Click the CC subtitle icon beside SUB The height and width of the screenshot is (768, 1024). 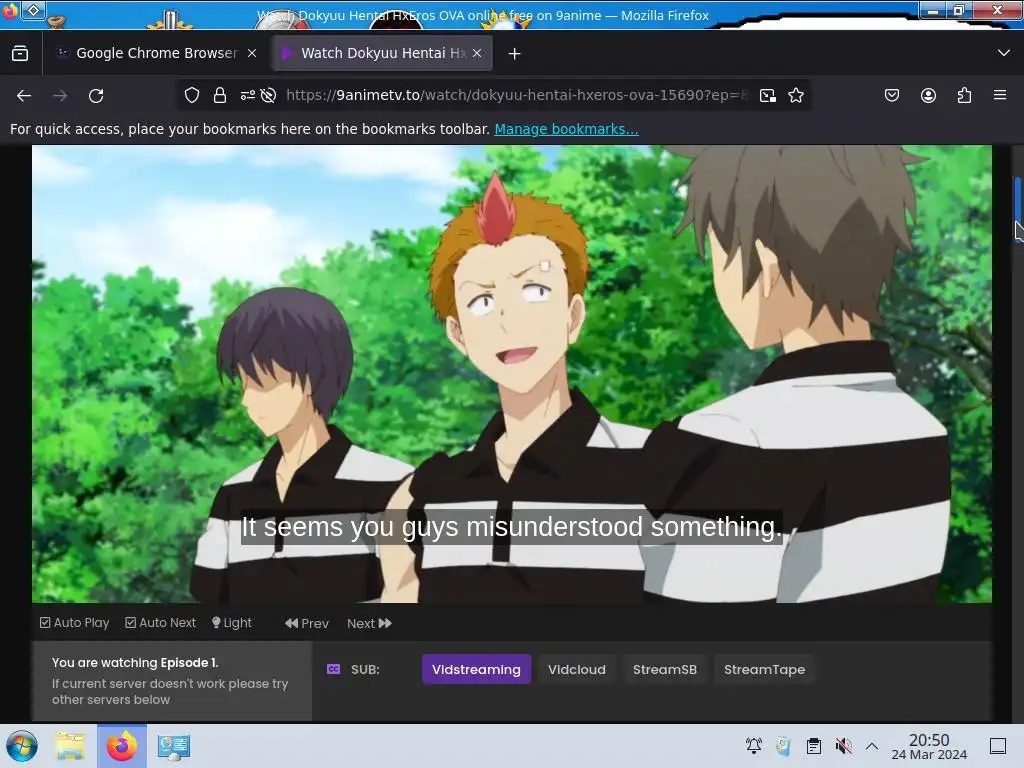click(333, 669)
